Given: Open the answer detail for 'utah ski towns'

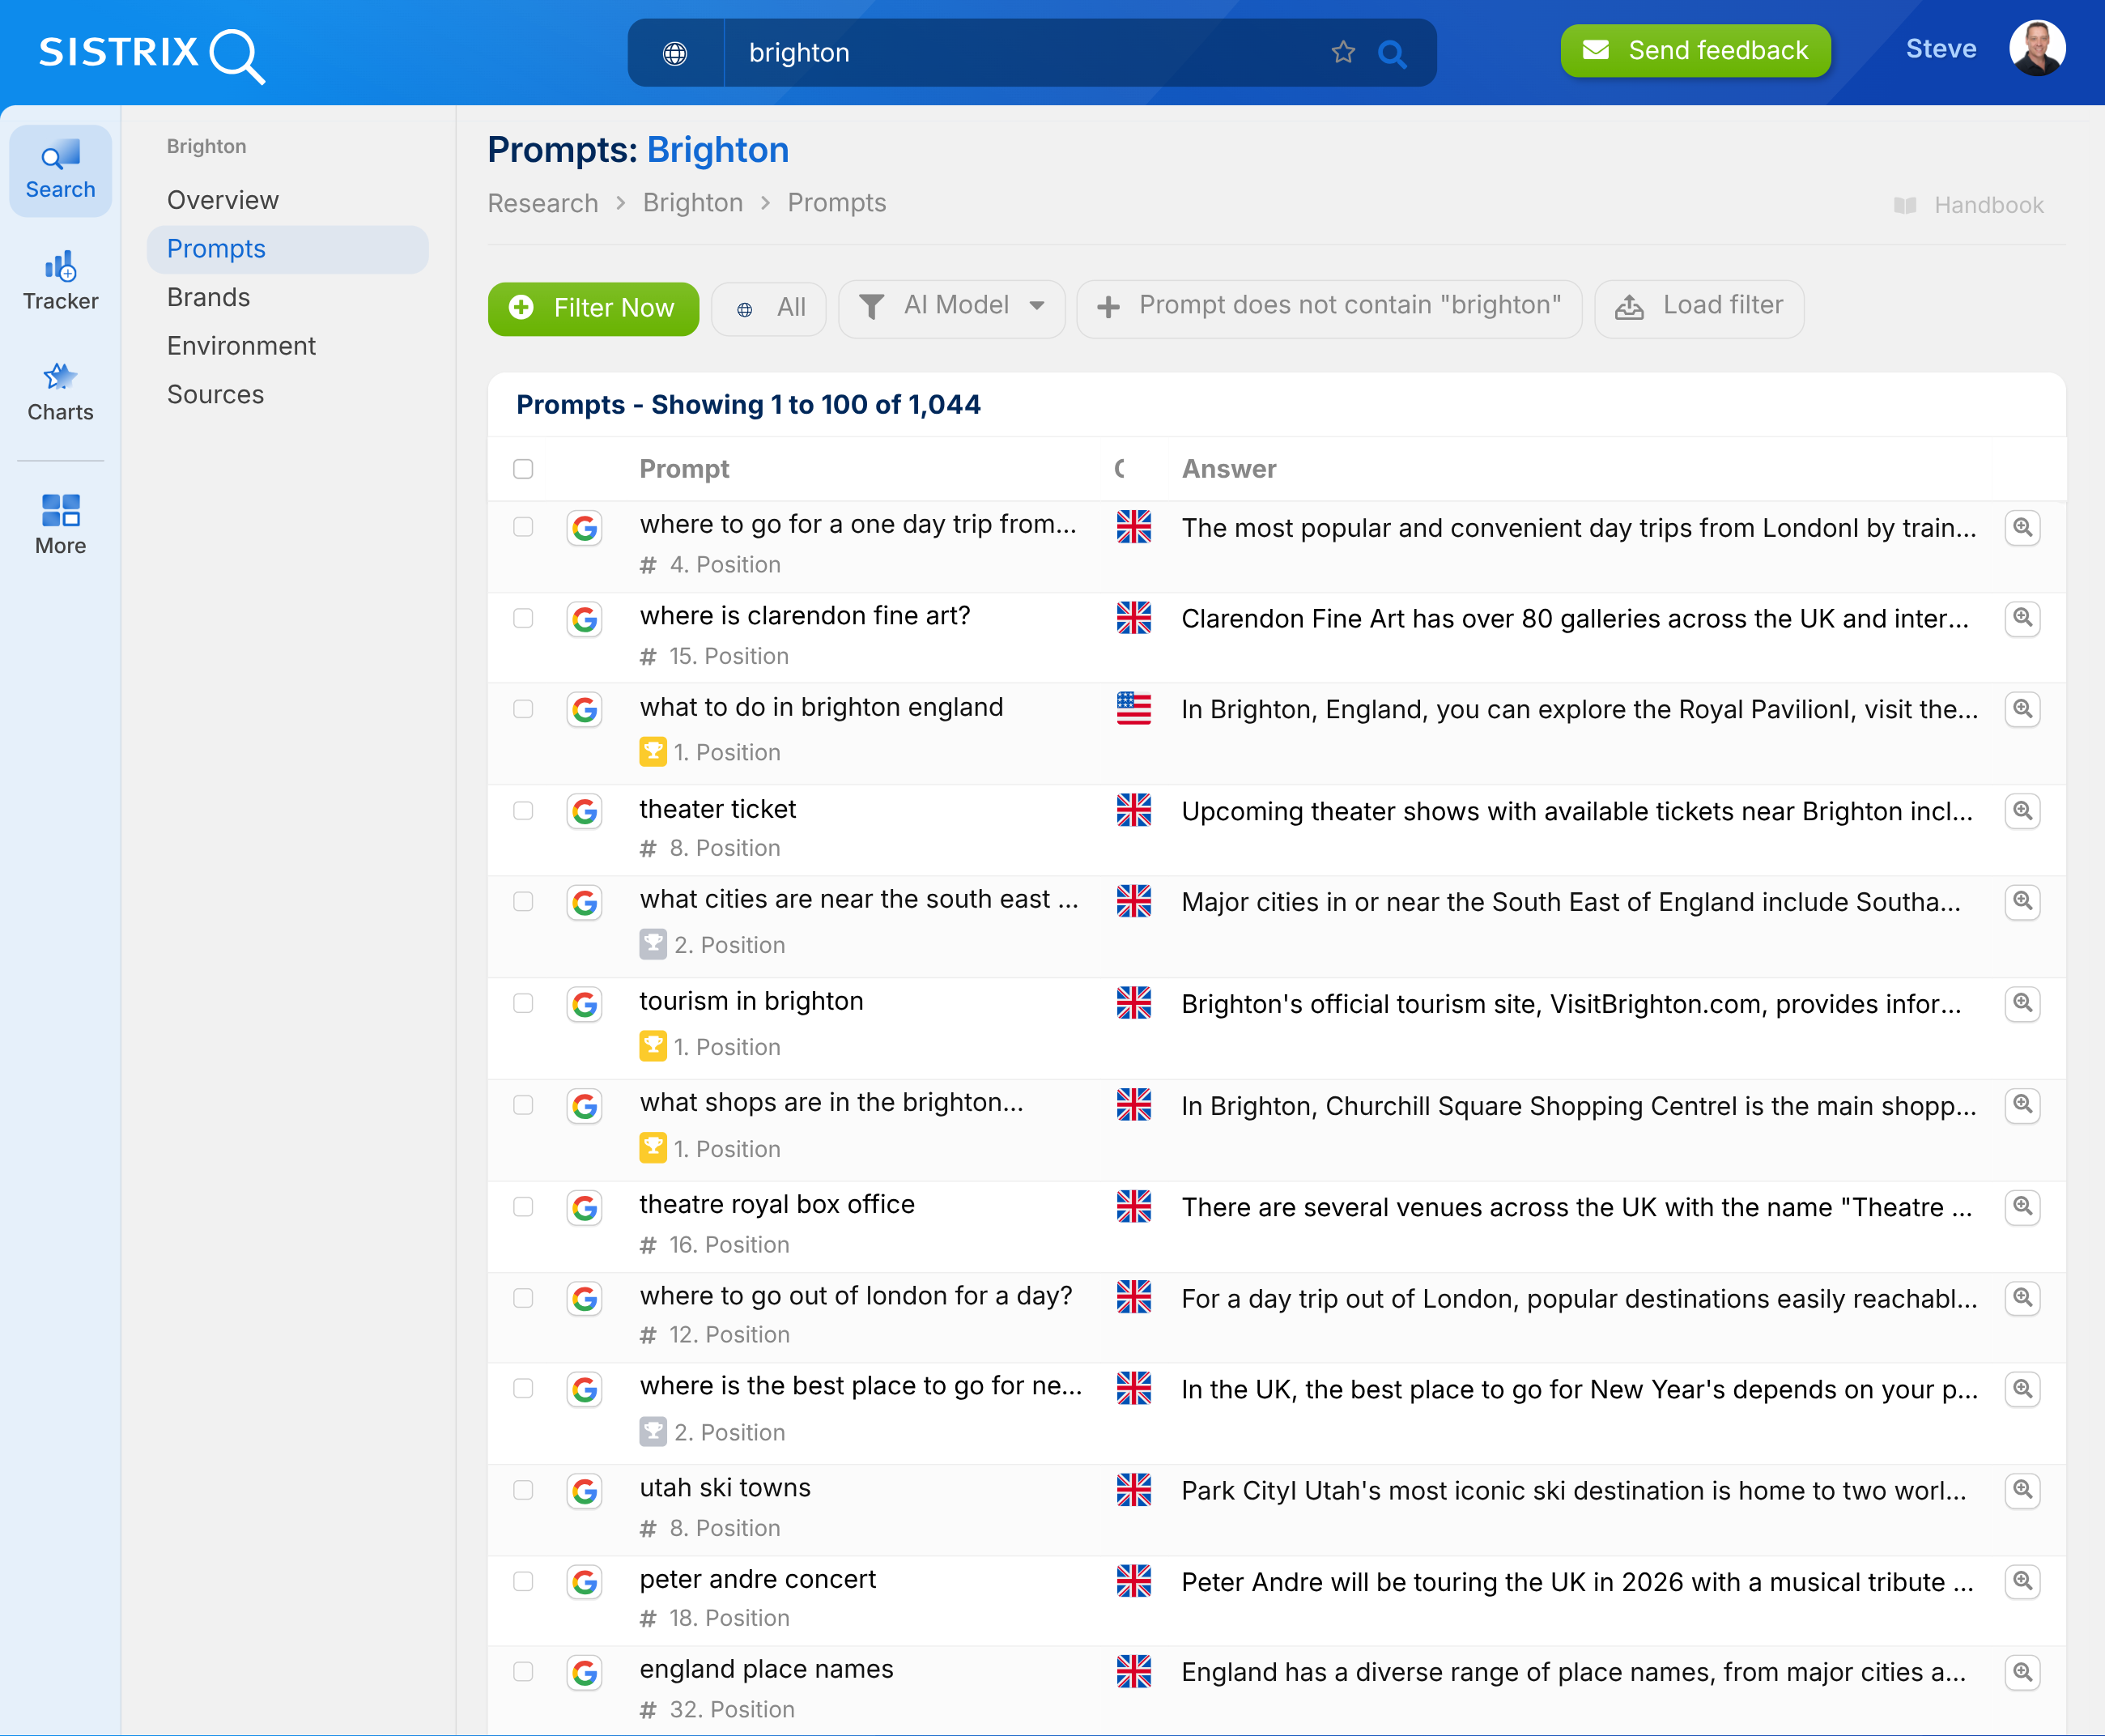Looking at the screenshot, I should pos(2023,1490).
